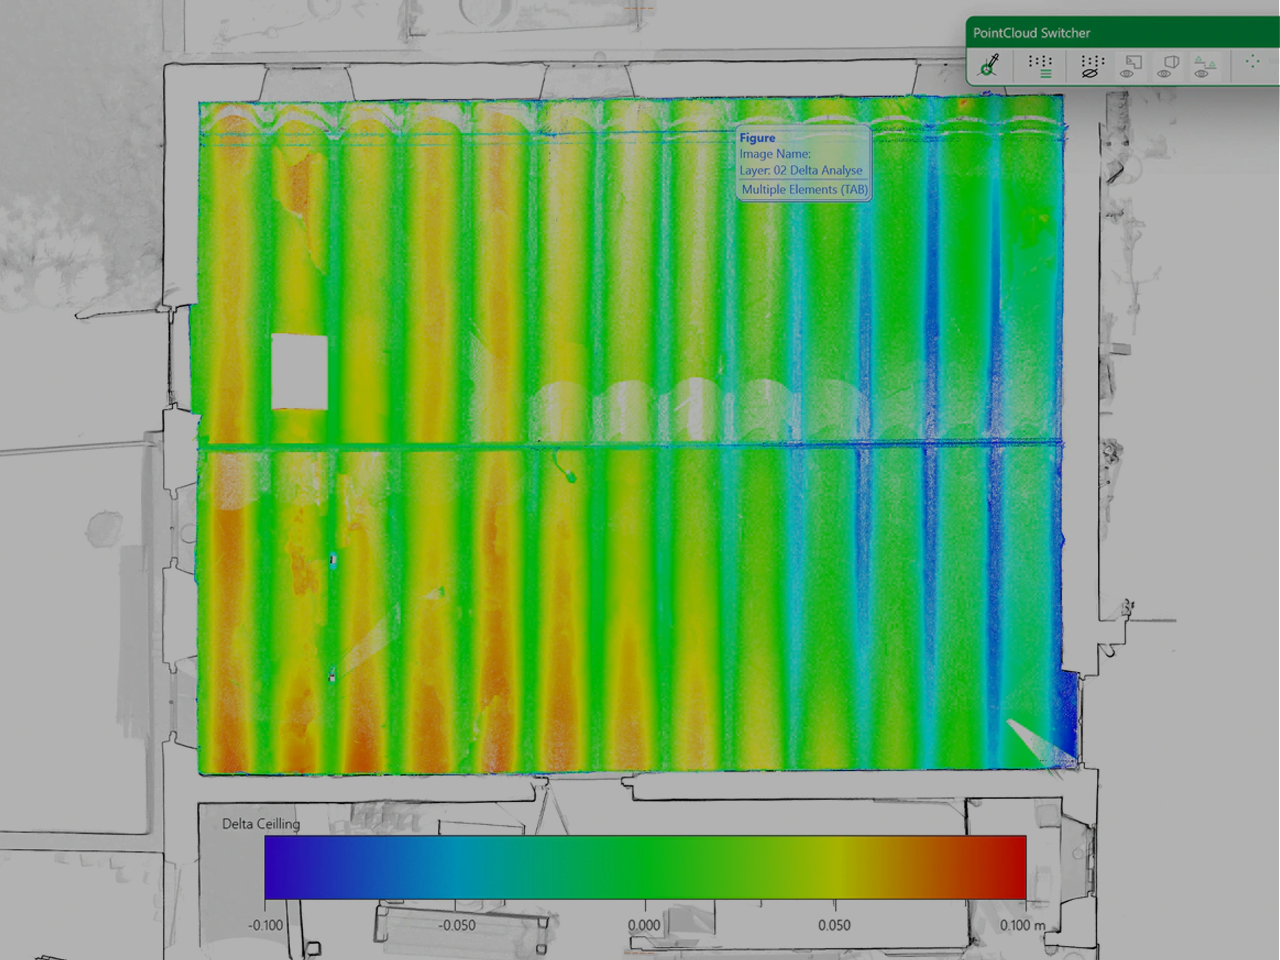Toggle 3D box view visibility eye
The image size is (1280, 960).
(x=1168, y=66)
